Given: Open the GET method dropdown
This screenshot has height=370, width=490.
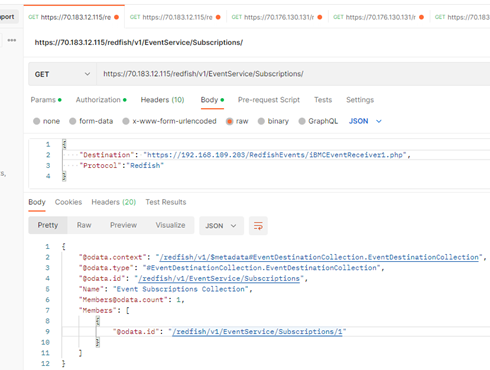Looking at the screenshot, I should click(x=62, y=74).
